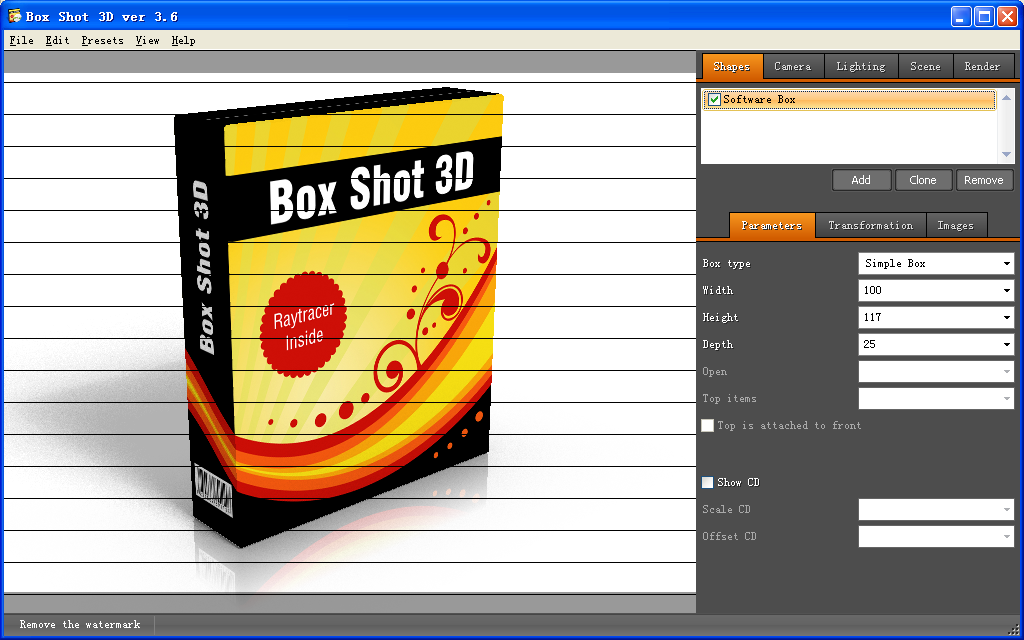Close the Box Shot 3D window
This screenshot has width=1024, height=640.
click(x=1008, y=16)
